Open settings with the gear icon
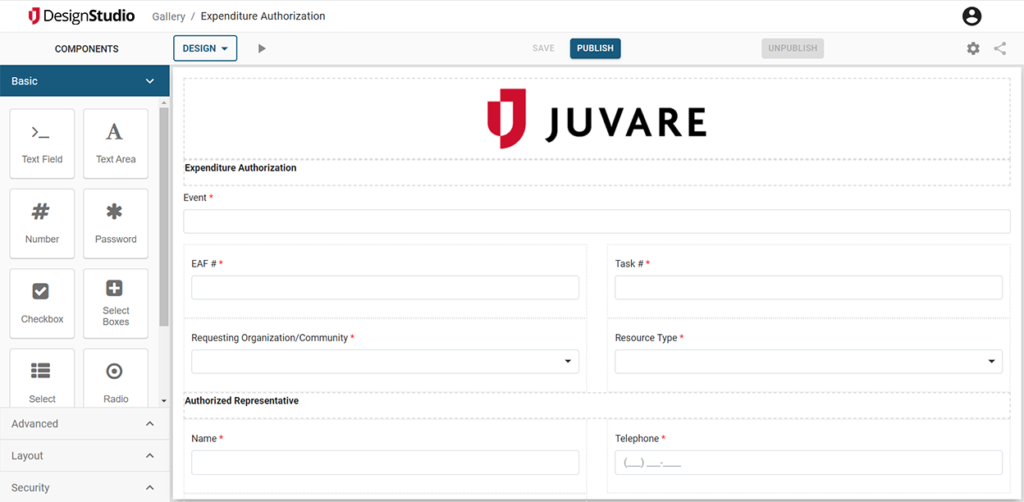The width and height of the screenshot is (1024, 502). point(973,48)
